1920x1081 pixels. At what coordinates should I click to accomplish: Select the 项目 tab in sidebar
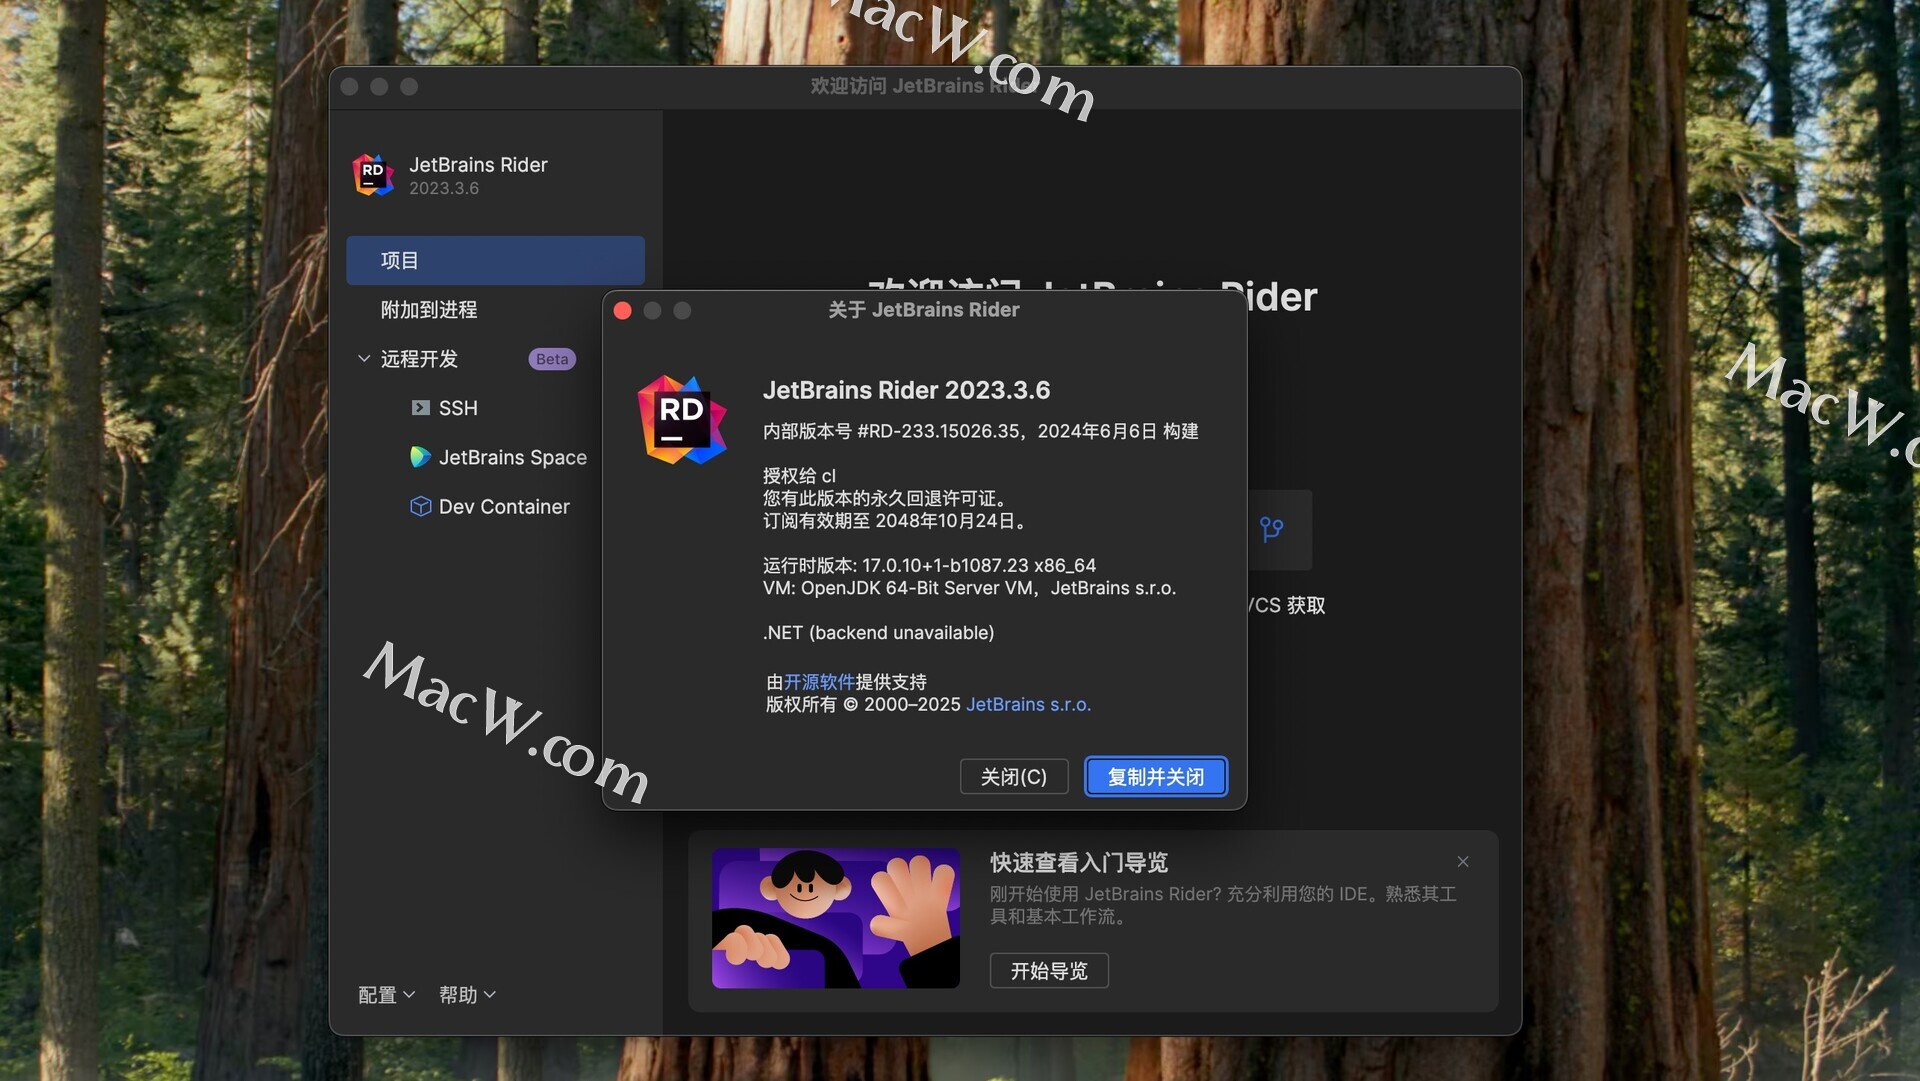click(x=495, y=260)
